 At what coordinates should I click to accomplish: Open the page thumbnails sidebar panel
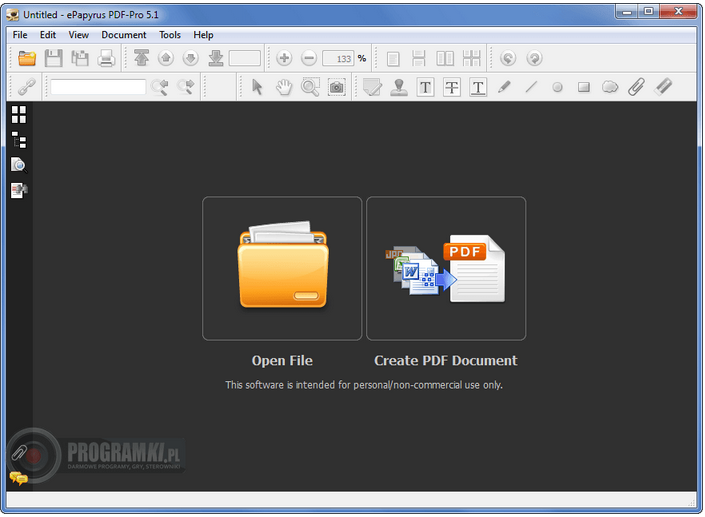point(19,114)
